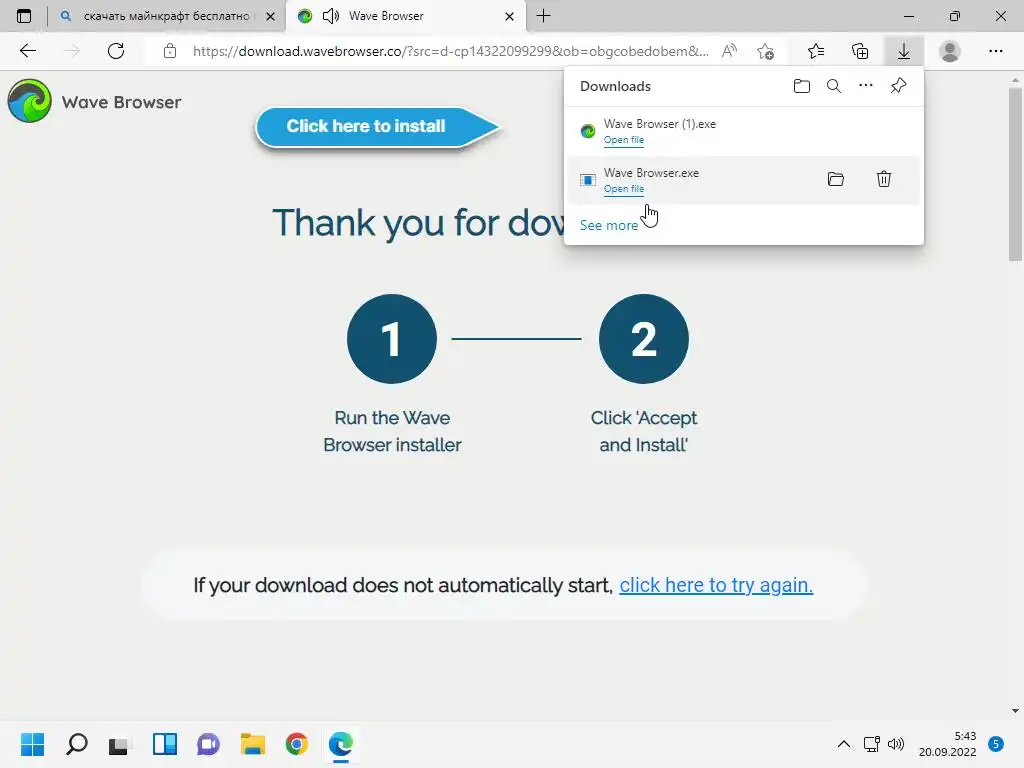Open the tab actions menu icon
This screenshot has width=1024, height=768.
click(24, 16)
